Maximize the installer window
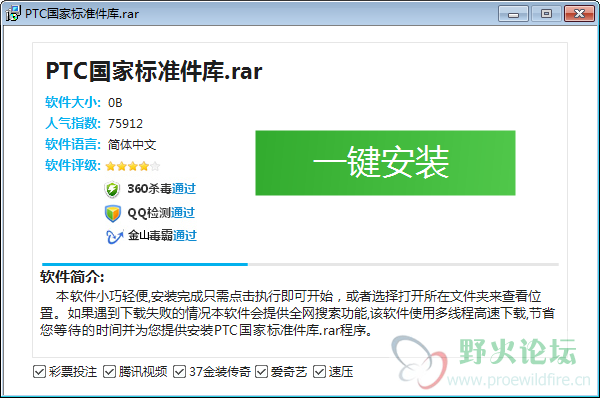Viewport: 600px width, 398px height. click(546, 14)
